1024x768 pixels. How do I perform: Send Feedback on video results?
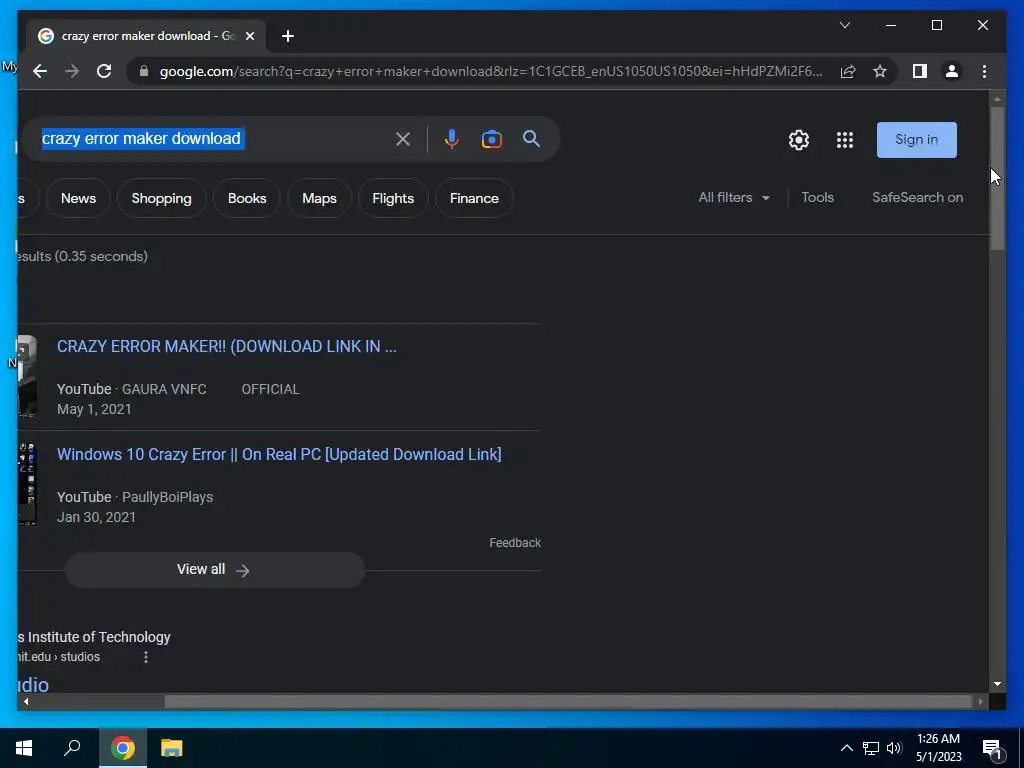pyautogui.click(x=515, y=543)
